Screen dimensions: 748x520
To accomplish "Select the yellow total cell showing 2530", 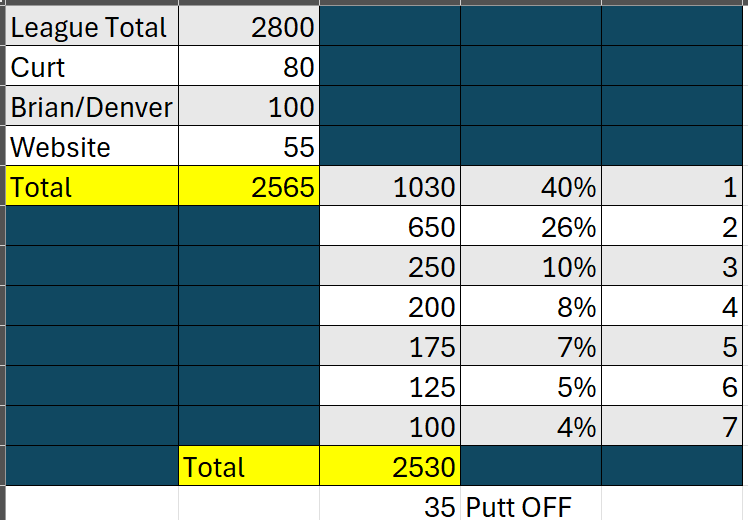I will click(390, 466).
